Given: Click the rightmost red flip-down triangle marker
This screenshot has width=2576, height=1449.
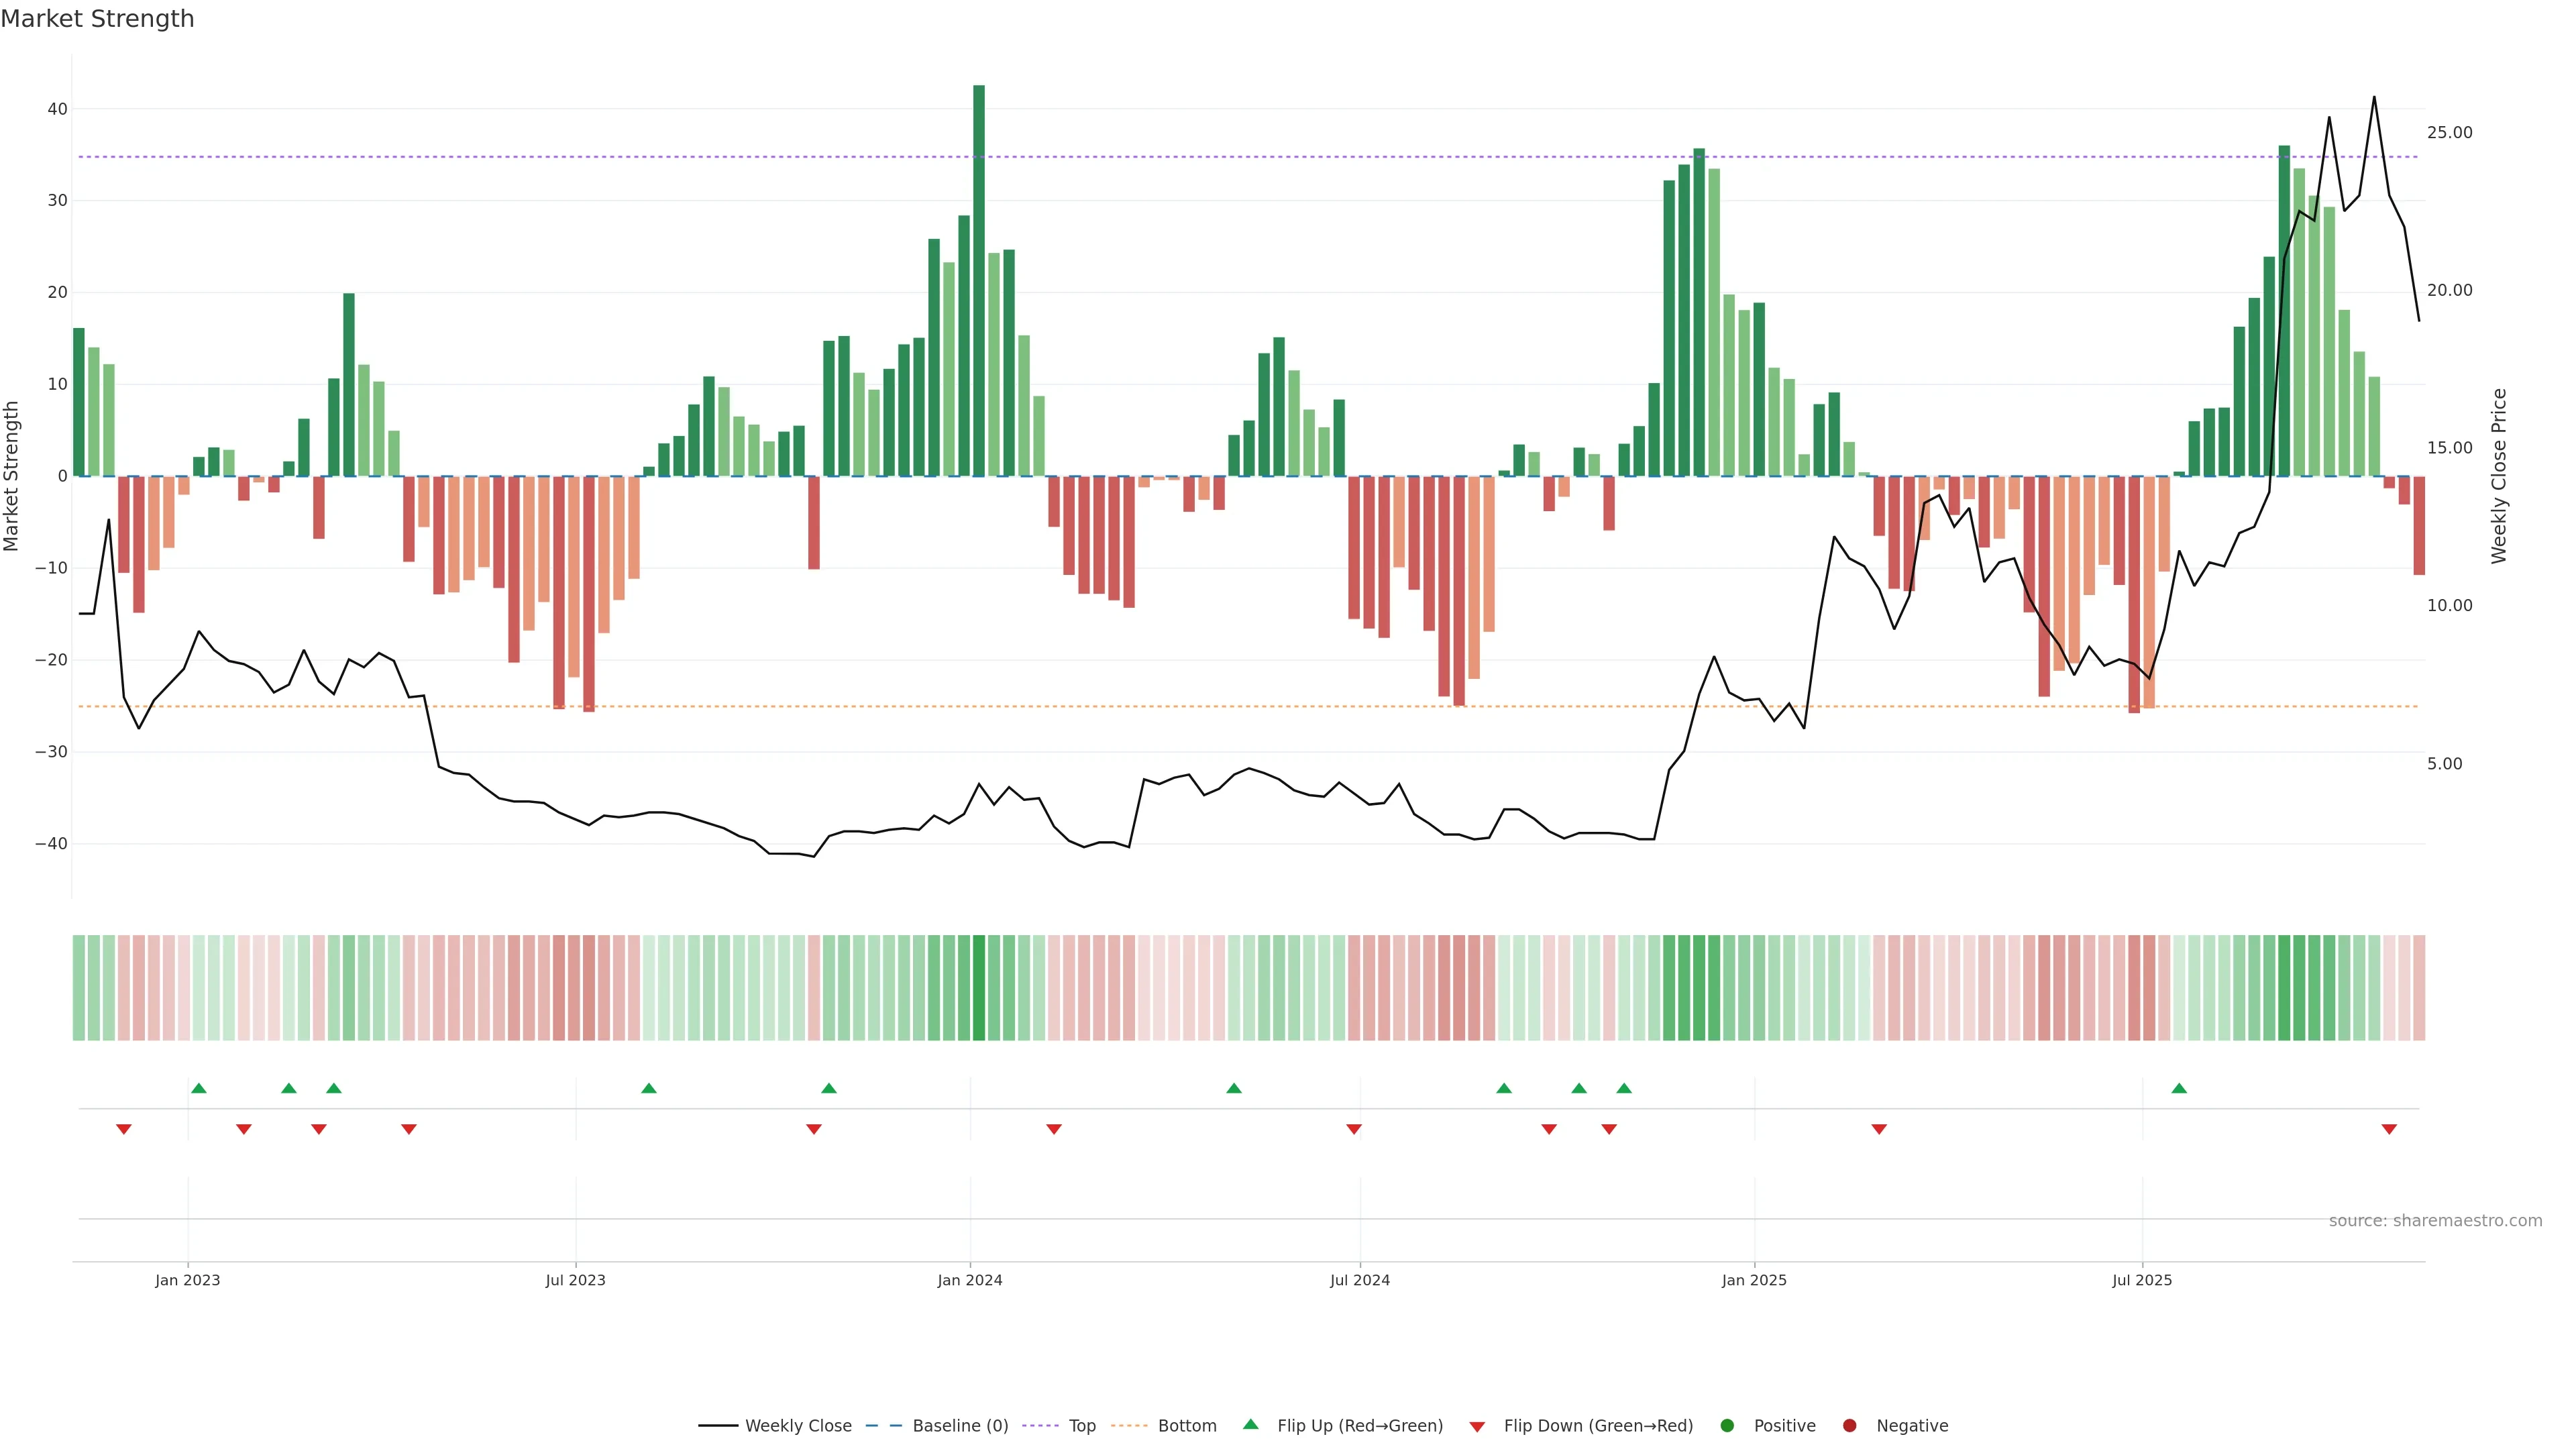Looking at the screenshot, I should 2389,1129.
